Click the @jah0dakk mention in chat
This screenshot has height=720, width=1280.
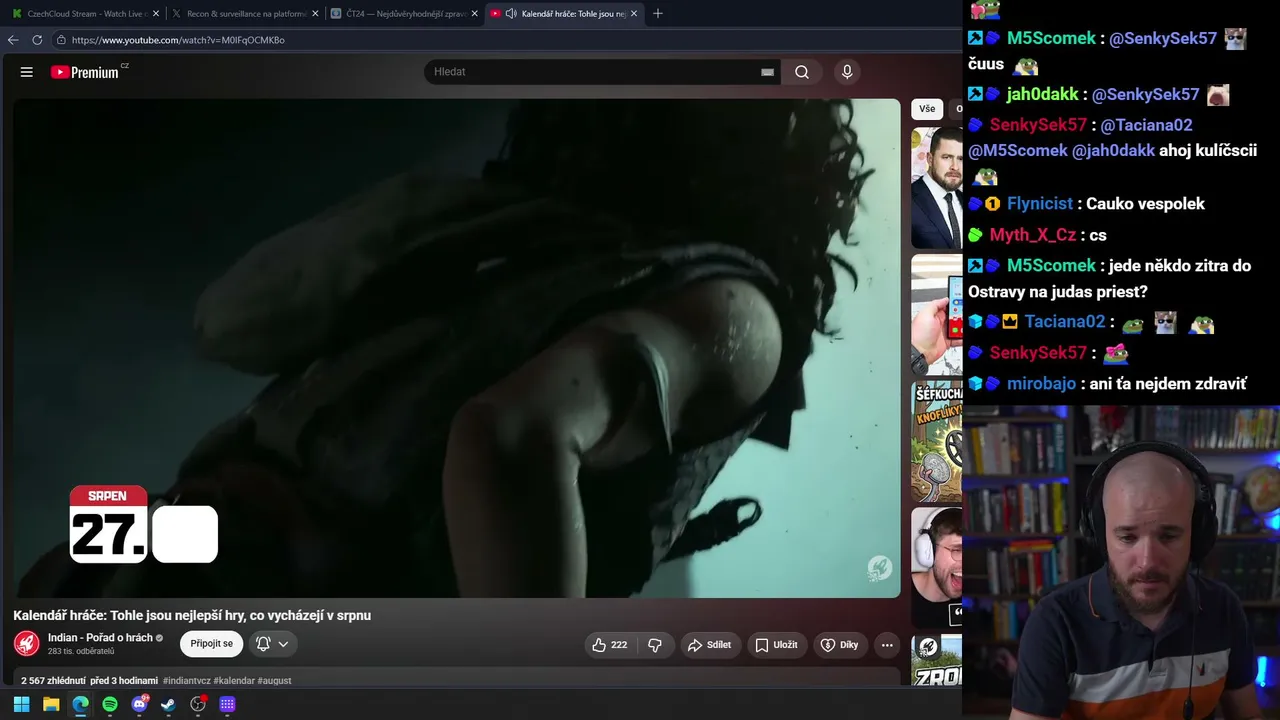[x=1113, y=151]
